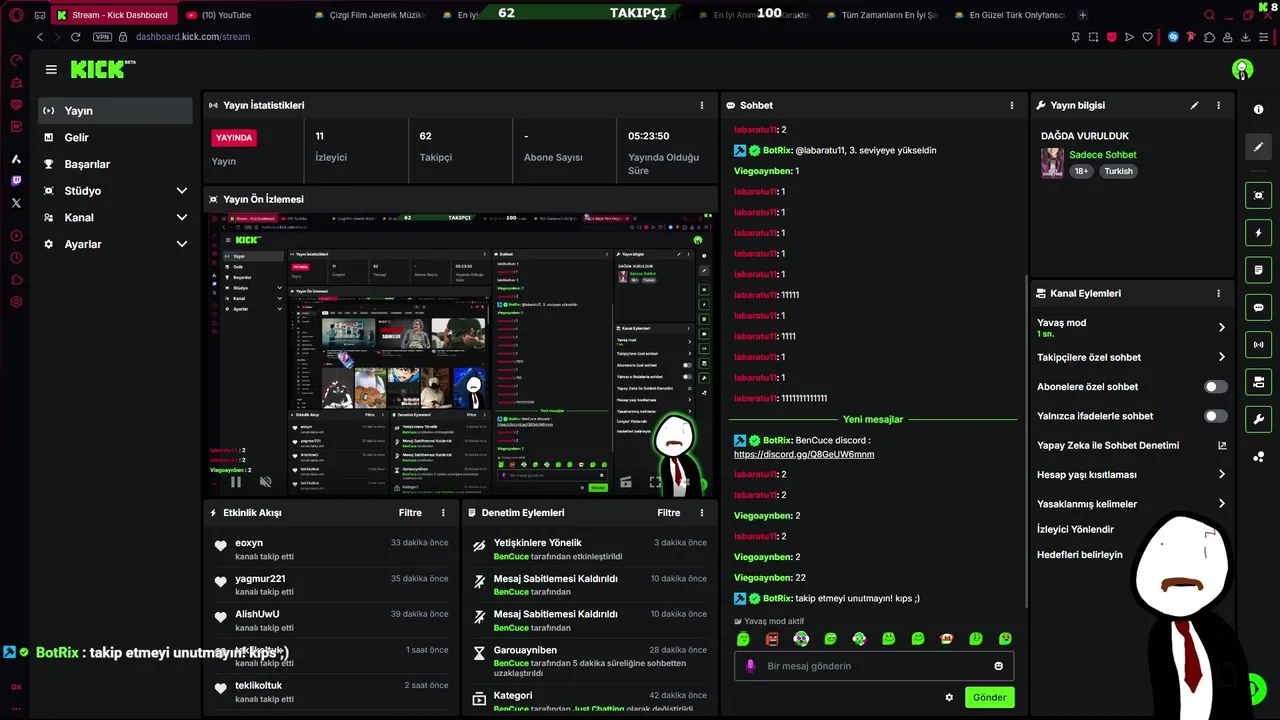Click the broadcast signal button in right rail

1258,345
